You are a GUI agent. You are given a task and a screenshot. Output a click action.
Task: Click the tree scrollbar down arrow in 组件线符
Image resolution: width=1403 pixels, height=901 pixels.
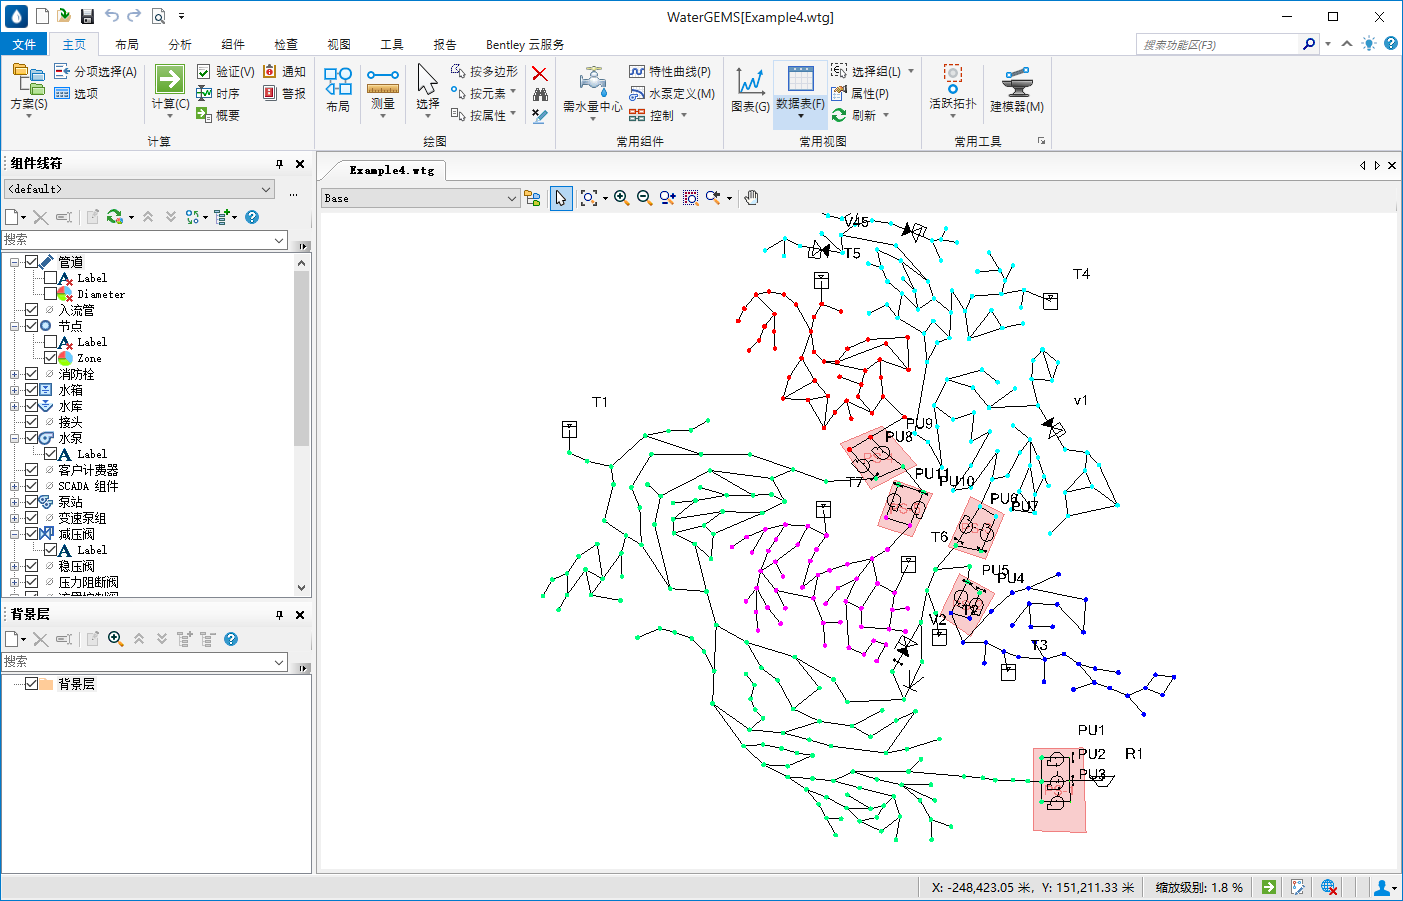[302, 589]
